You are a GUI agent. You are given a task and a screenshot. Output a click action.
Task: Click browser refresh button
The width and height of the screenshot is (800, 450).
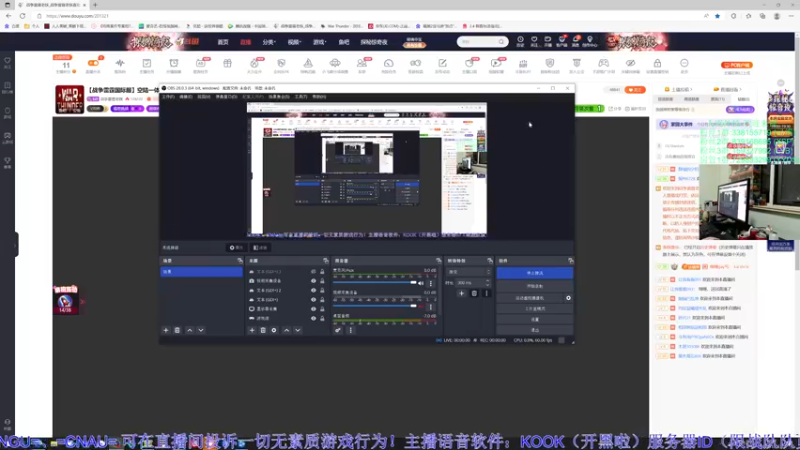click(22, 16)
